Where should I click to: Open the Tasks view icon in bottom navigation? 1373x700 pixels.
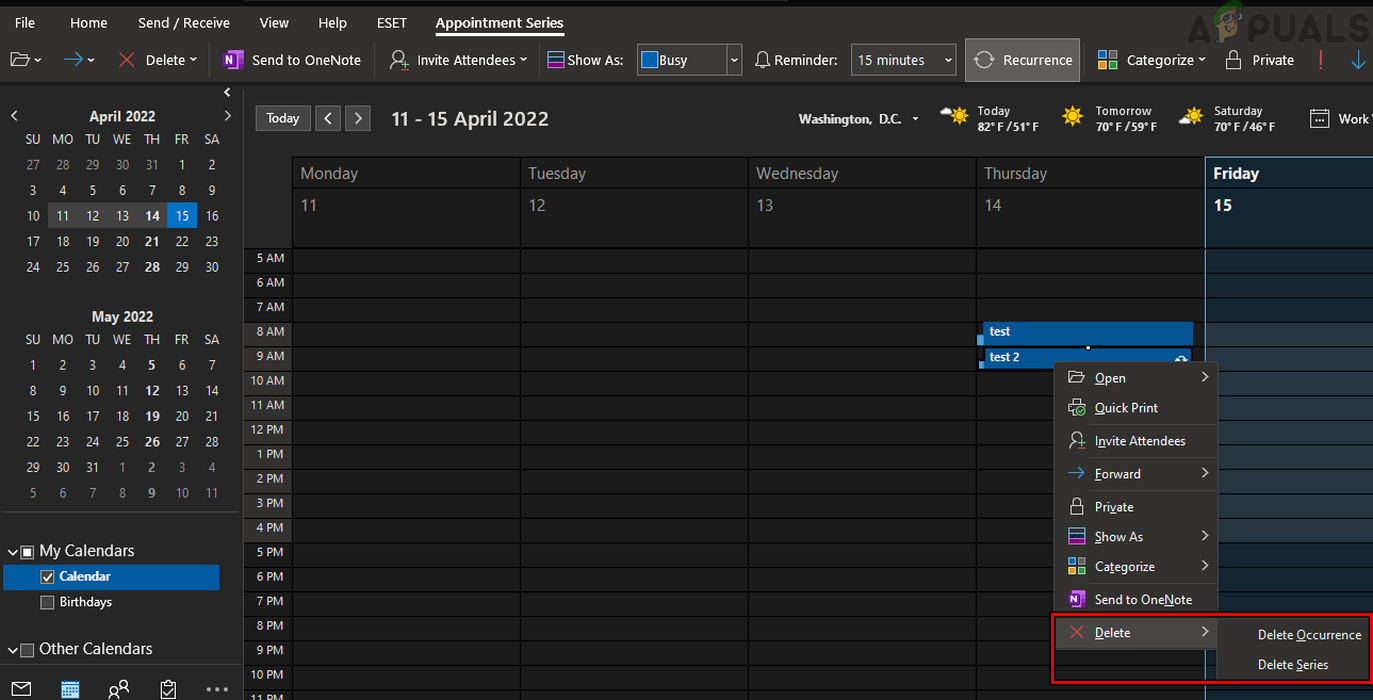pyautogui.click(x=168, y=689)
